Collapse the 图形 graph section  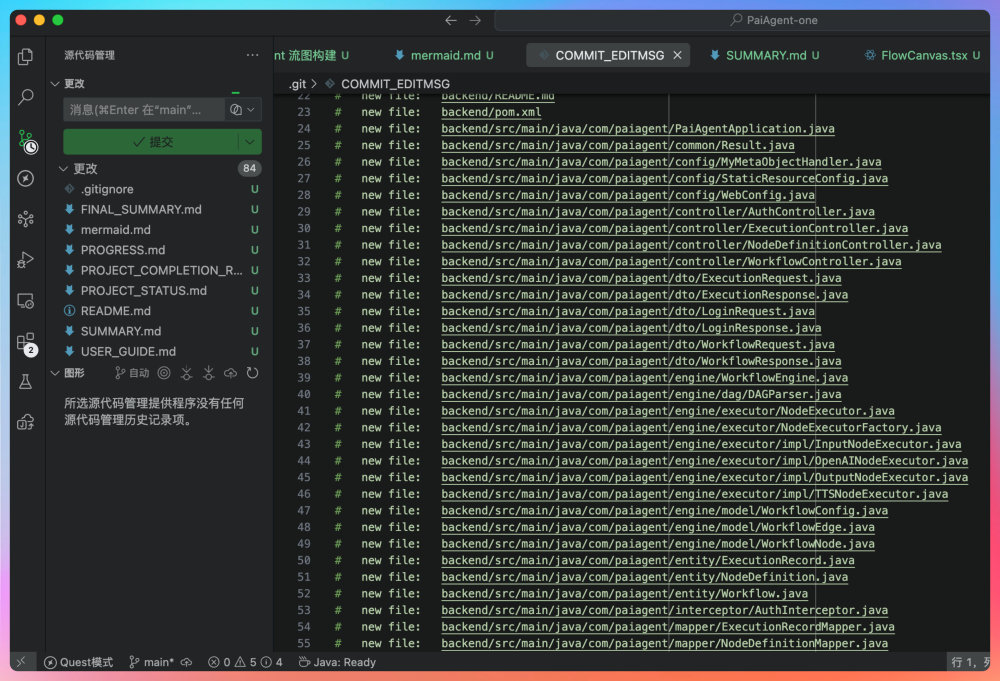click(x=56, y=373)
